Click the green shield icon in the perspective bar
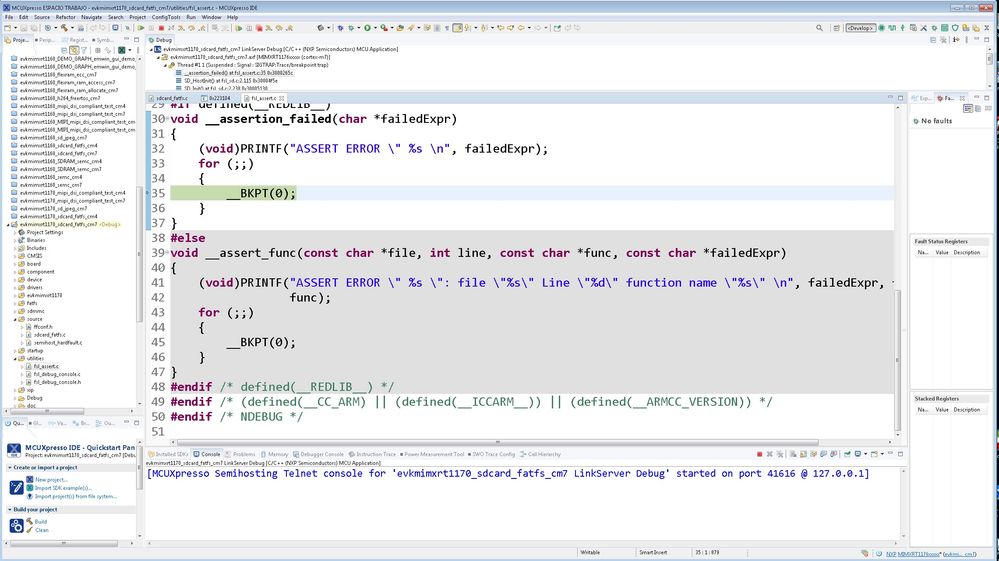This screenshot has width=999, height=561. pyautogui.click(x=955, y=28)
